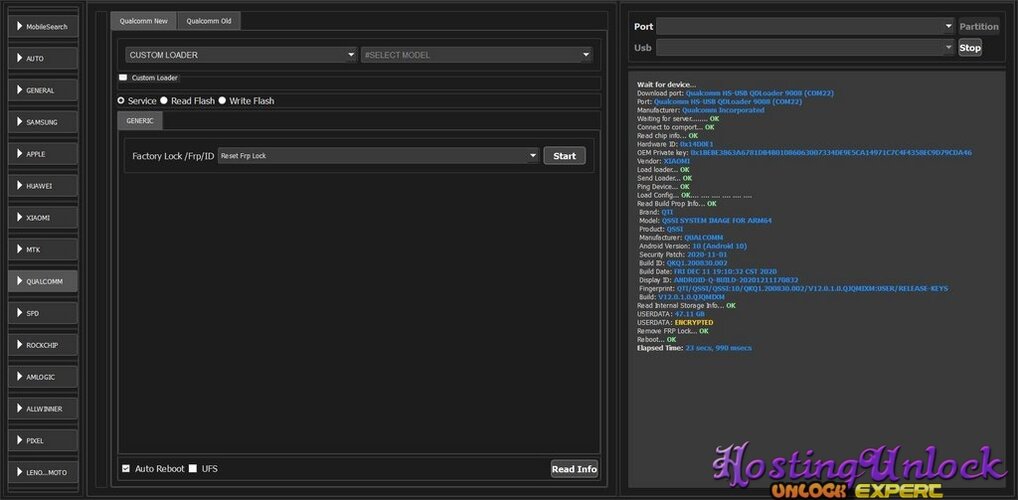Click the Start button
Image resolution: width=1018 pixels, height=500 pixels.
point(564,156)
